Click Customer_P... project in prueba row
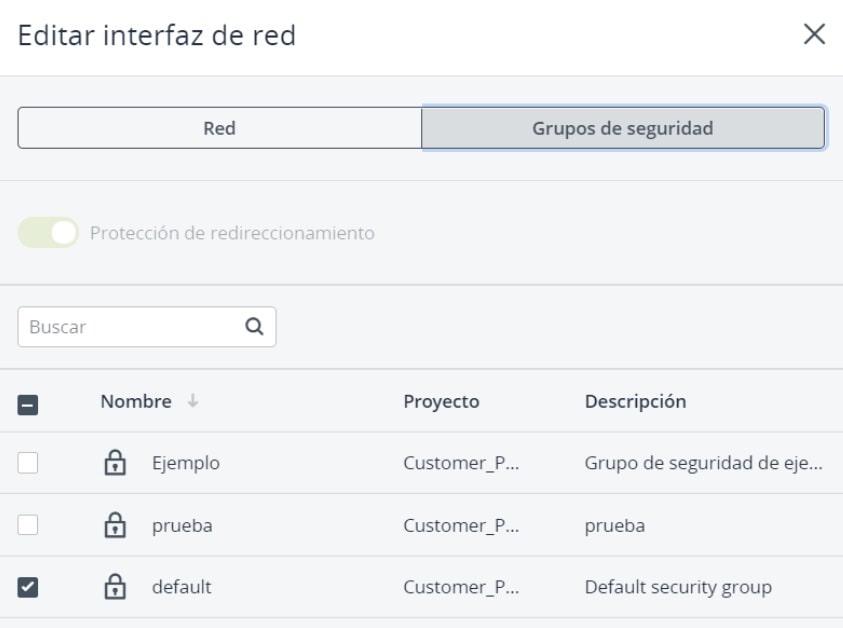 (x=461, y=525)
